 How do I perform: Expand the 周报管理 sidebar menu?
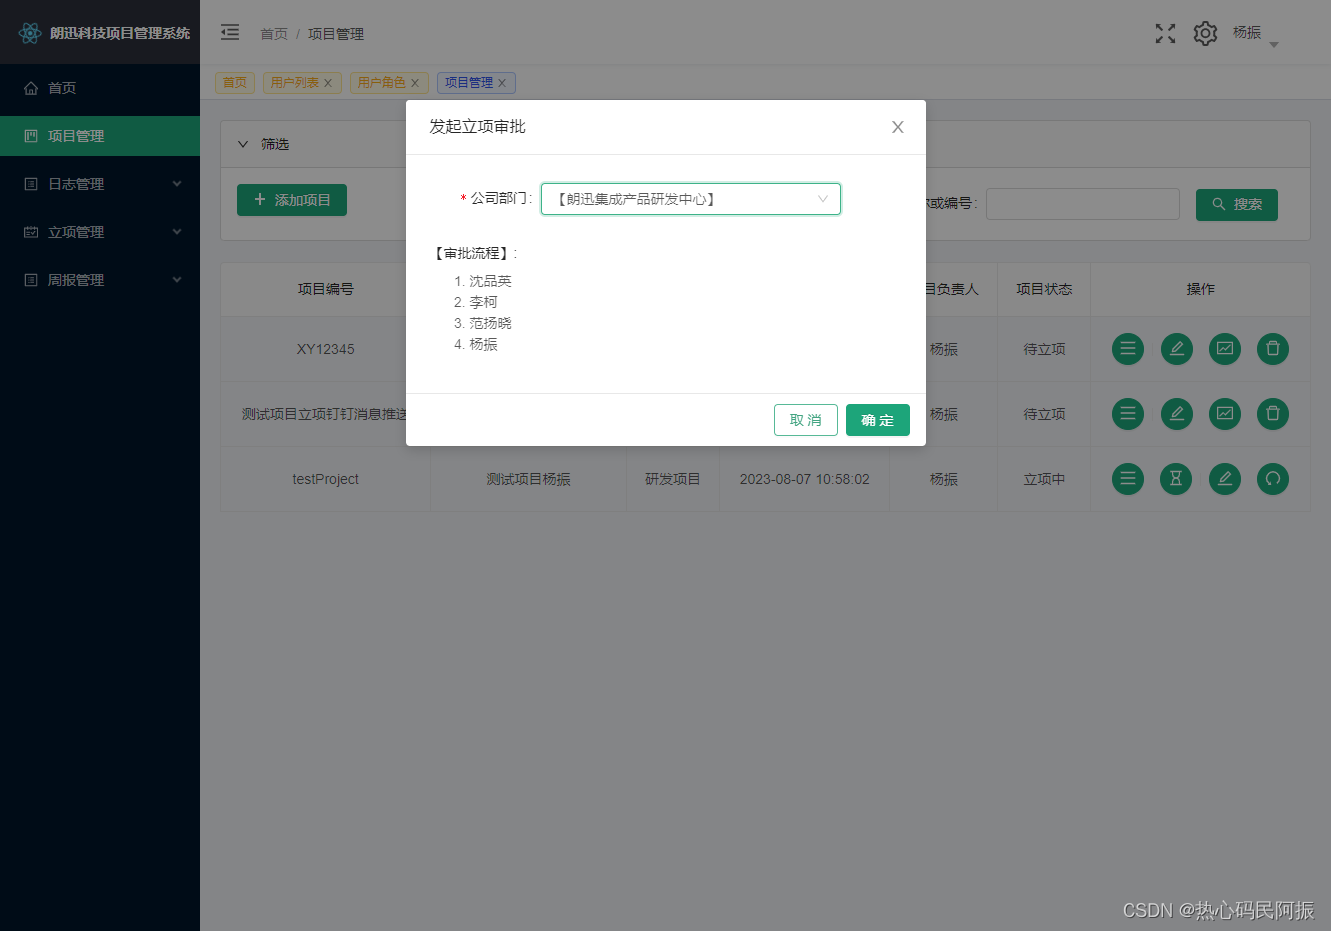coord(100,280)
